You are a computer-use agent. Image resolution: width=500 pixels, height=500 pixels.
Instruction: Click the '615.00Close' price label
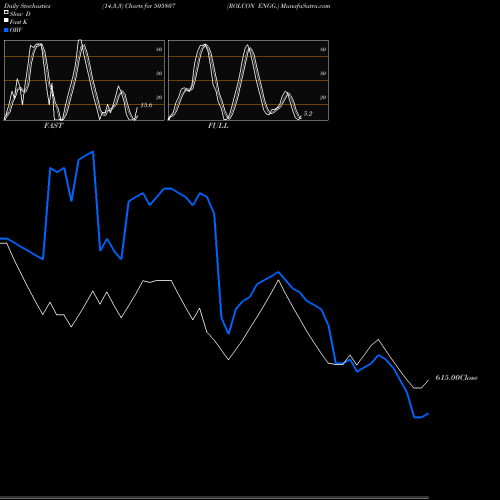click(x=457, y=378)
